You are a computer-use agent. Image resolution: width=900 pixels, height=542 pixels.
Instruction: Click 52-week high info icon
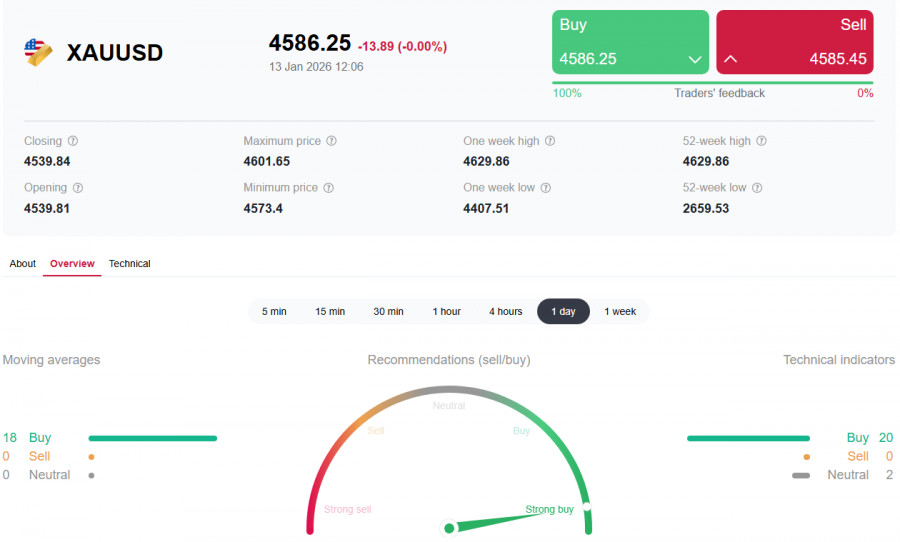pos(761,141)
